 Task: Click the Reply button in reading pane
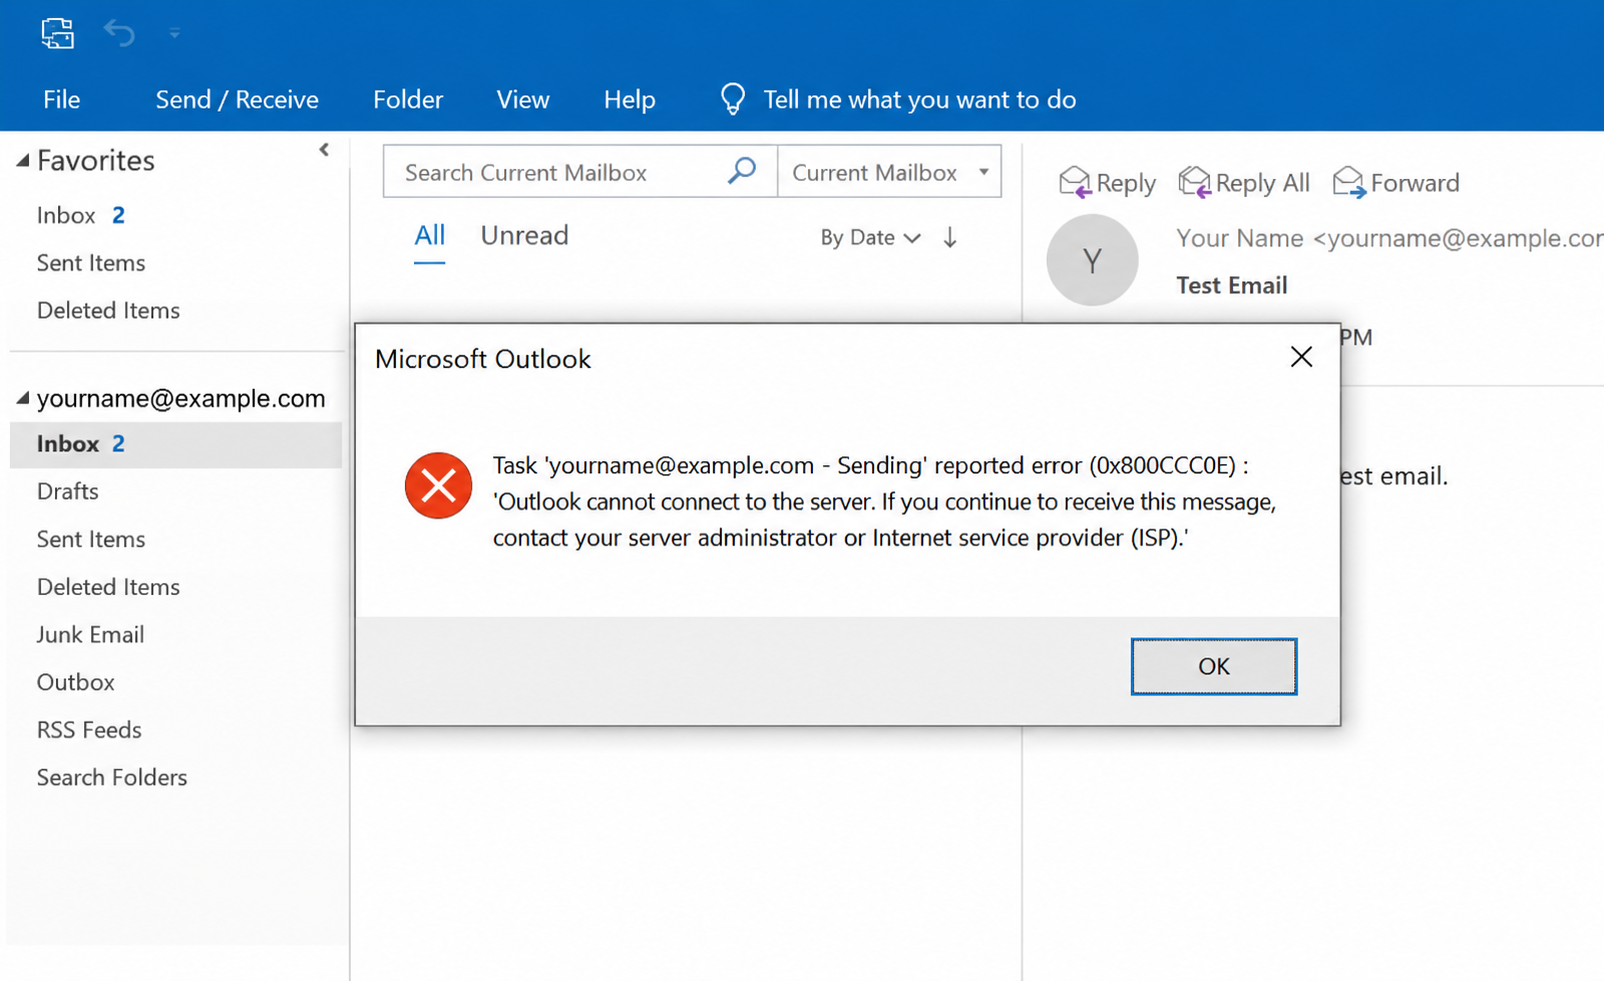1107,182
